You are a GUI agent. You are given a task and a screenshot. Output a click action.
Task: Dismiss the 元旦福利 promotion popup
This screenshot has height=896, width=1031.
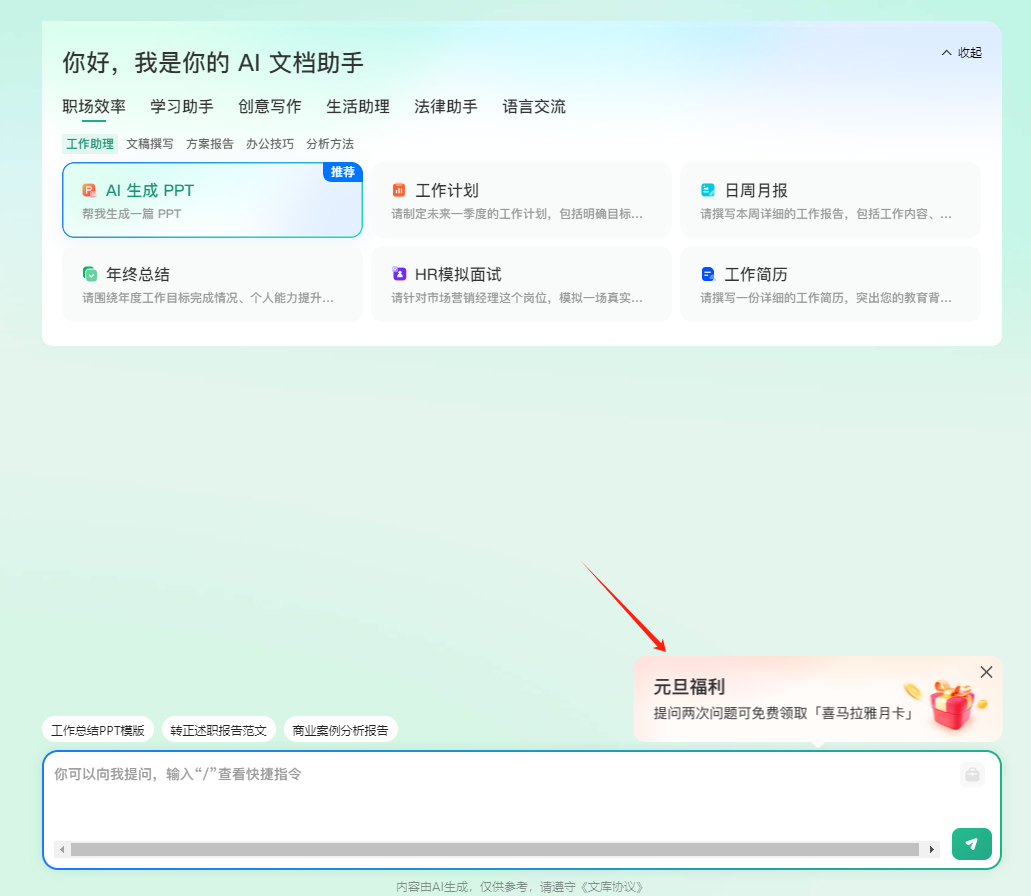986,671
